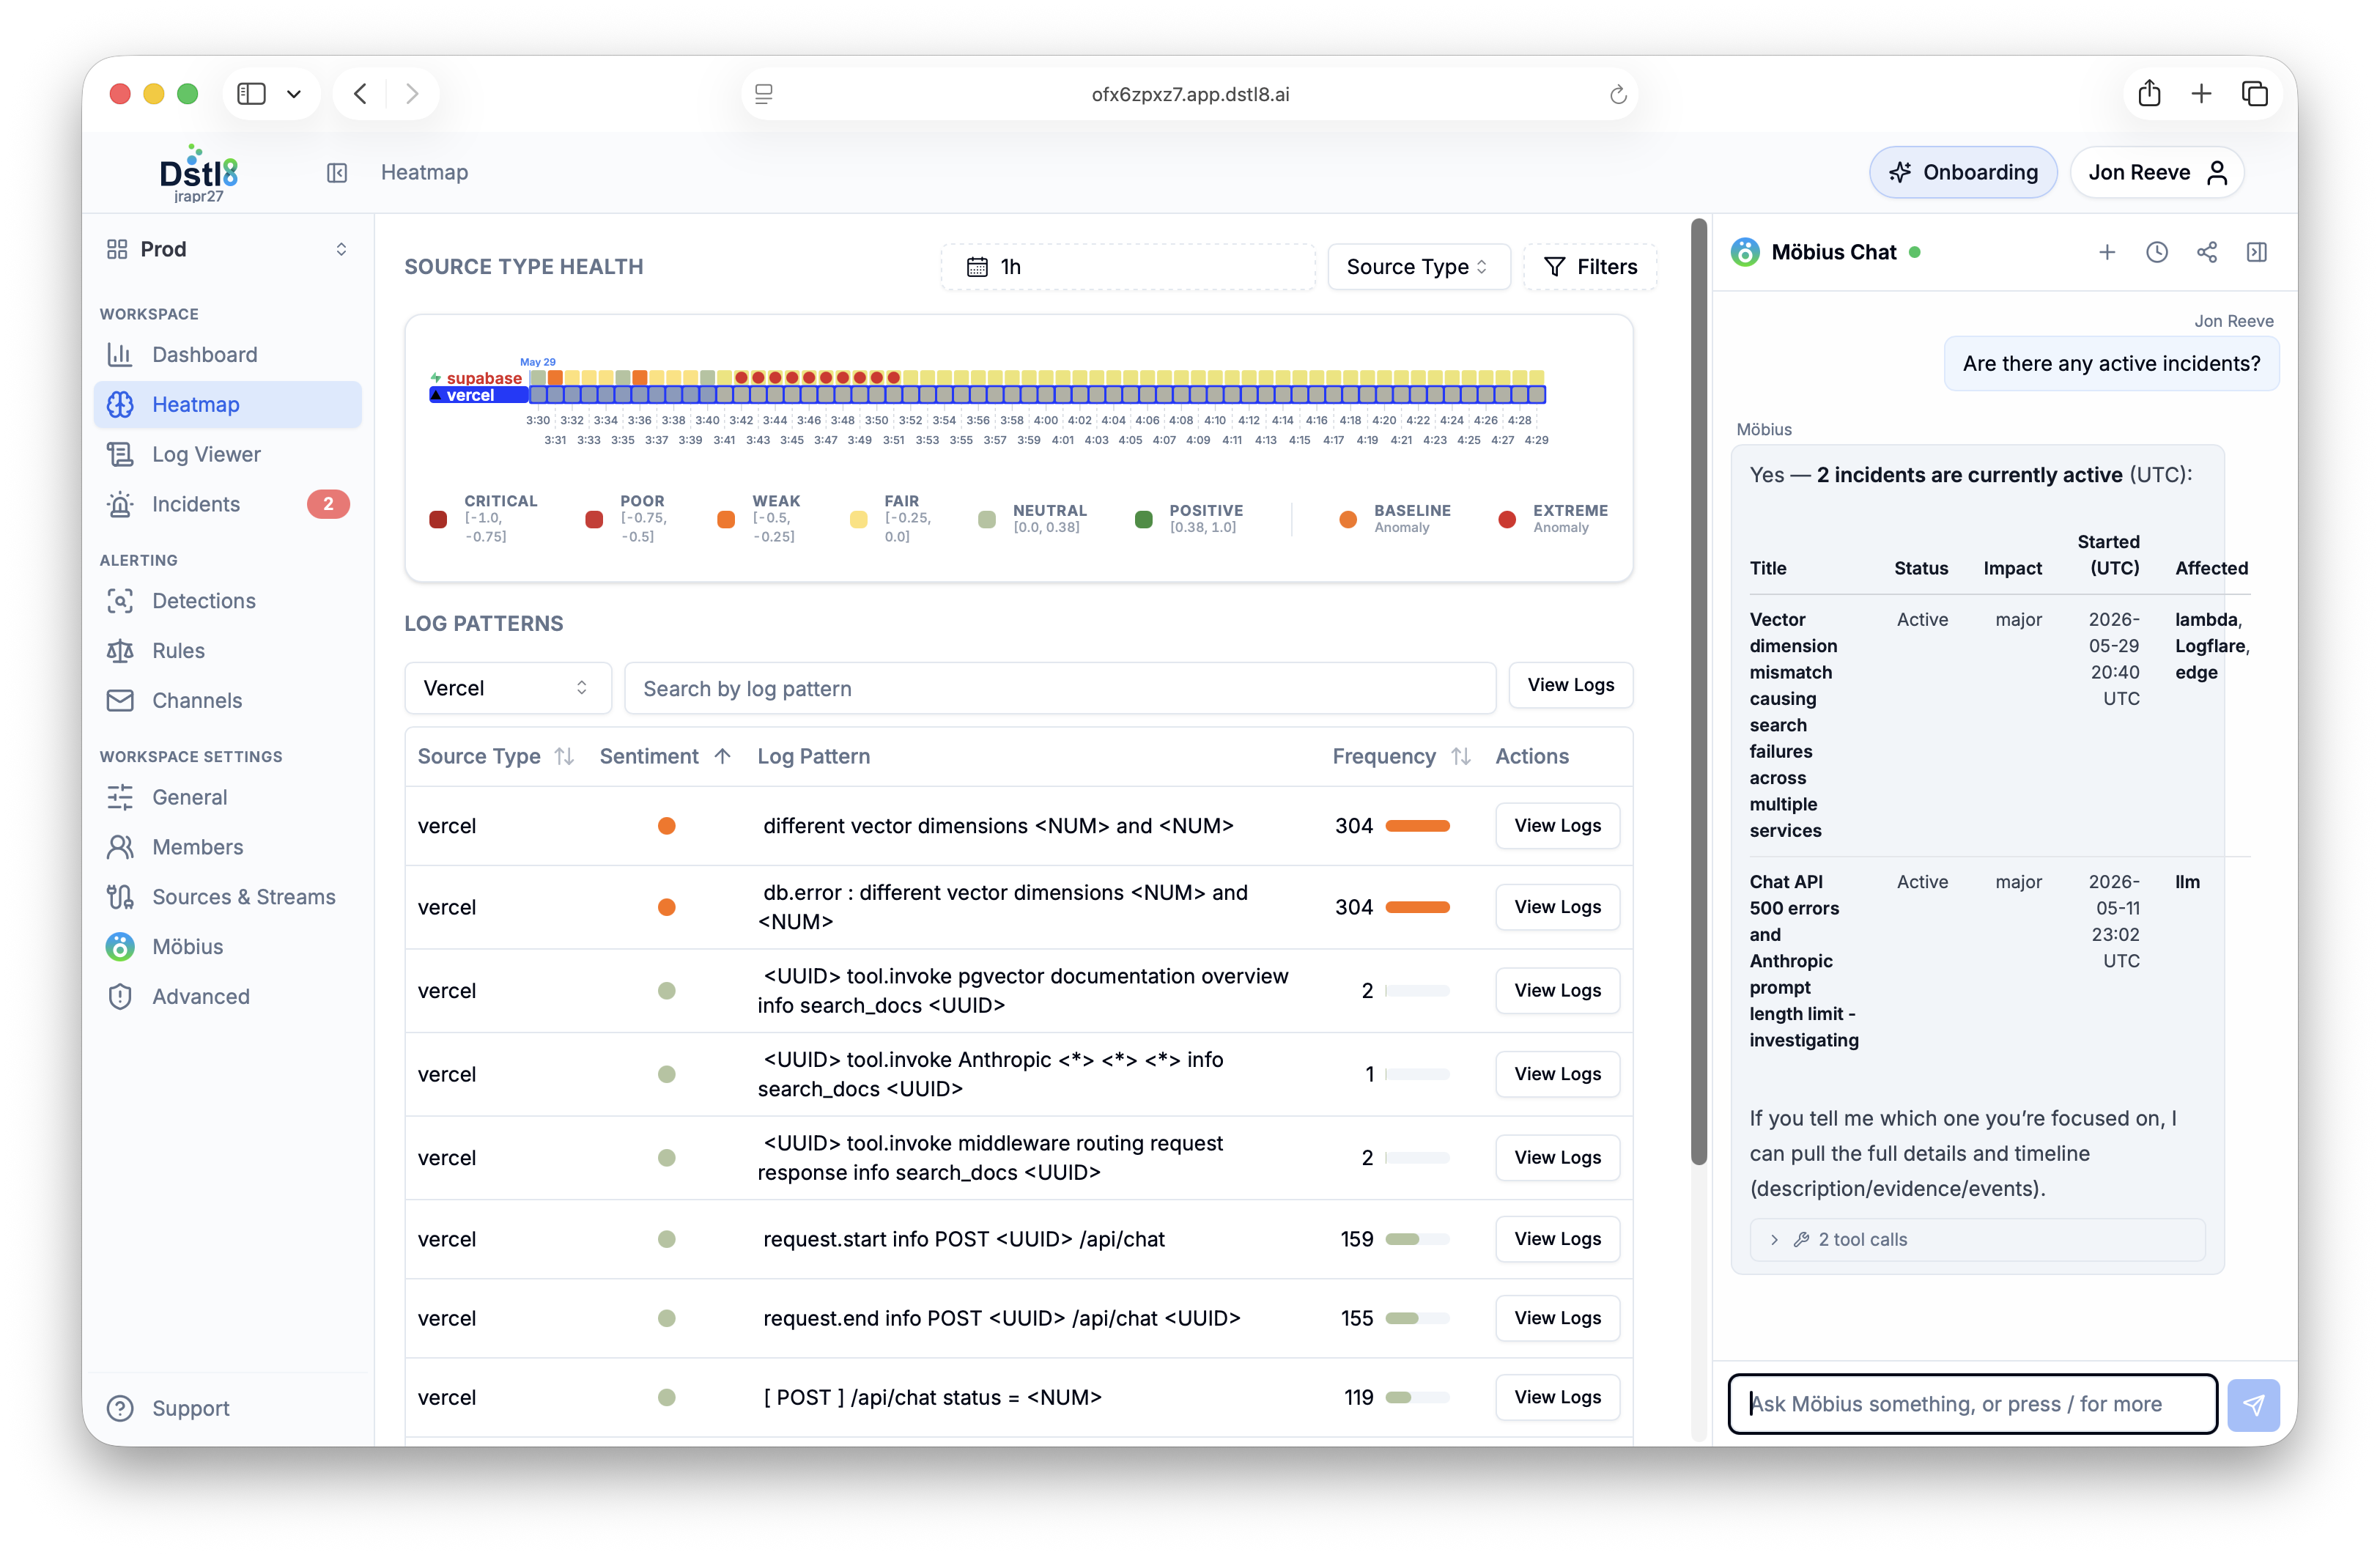Start a new Möbius chat with plus
Screen dimensions: 2380x1555
2107,253
